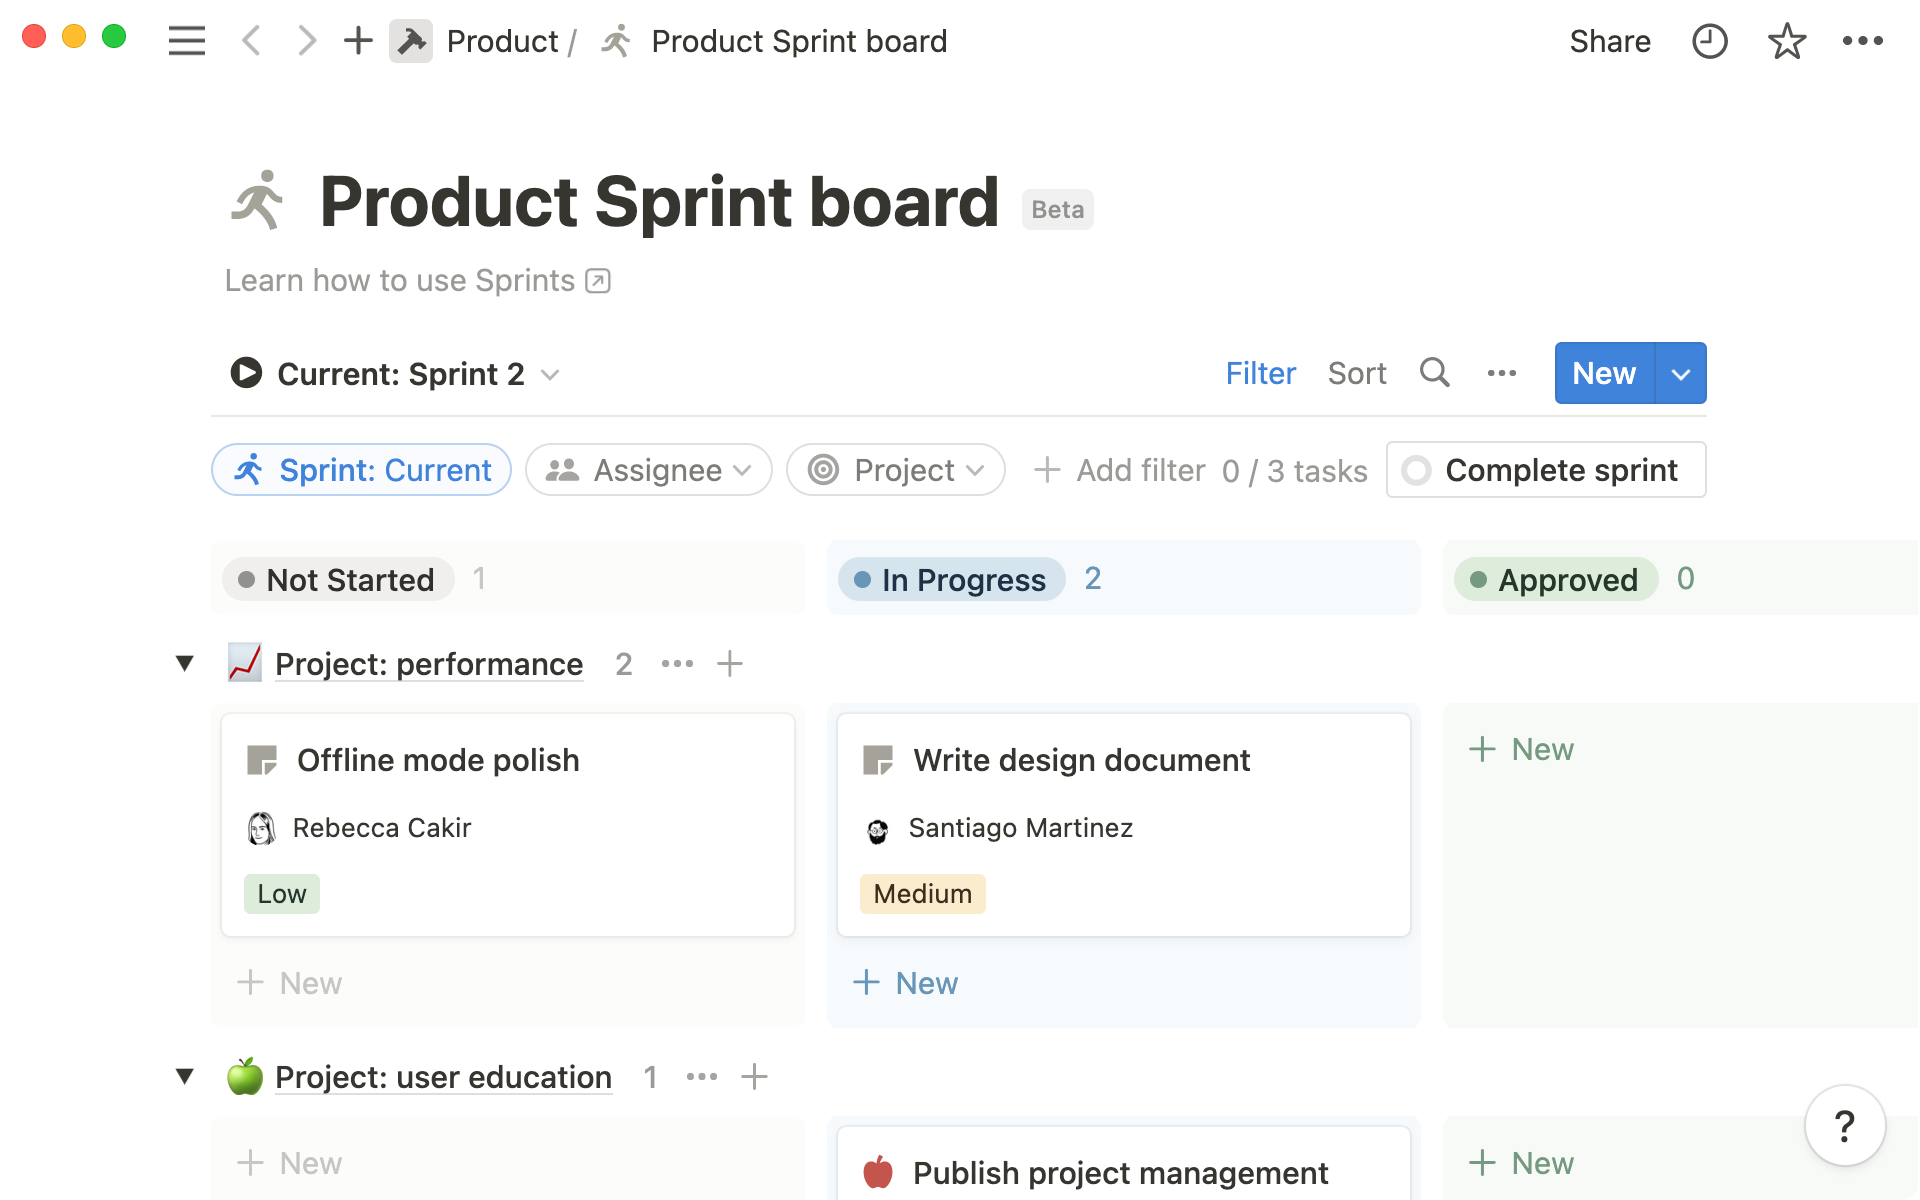Open page history via the clock icon

(1710, 41)
